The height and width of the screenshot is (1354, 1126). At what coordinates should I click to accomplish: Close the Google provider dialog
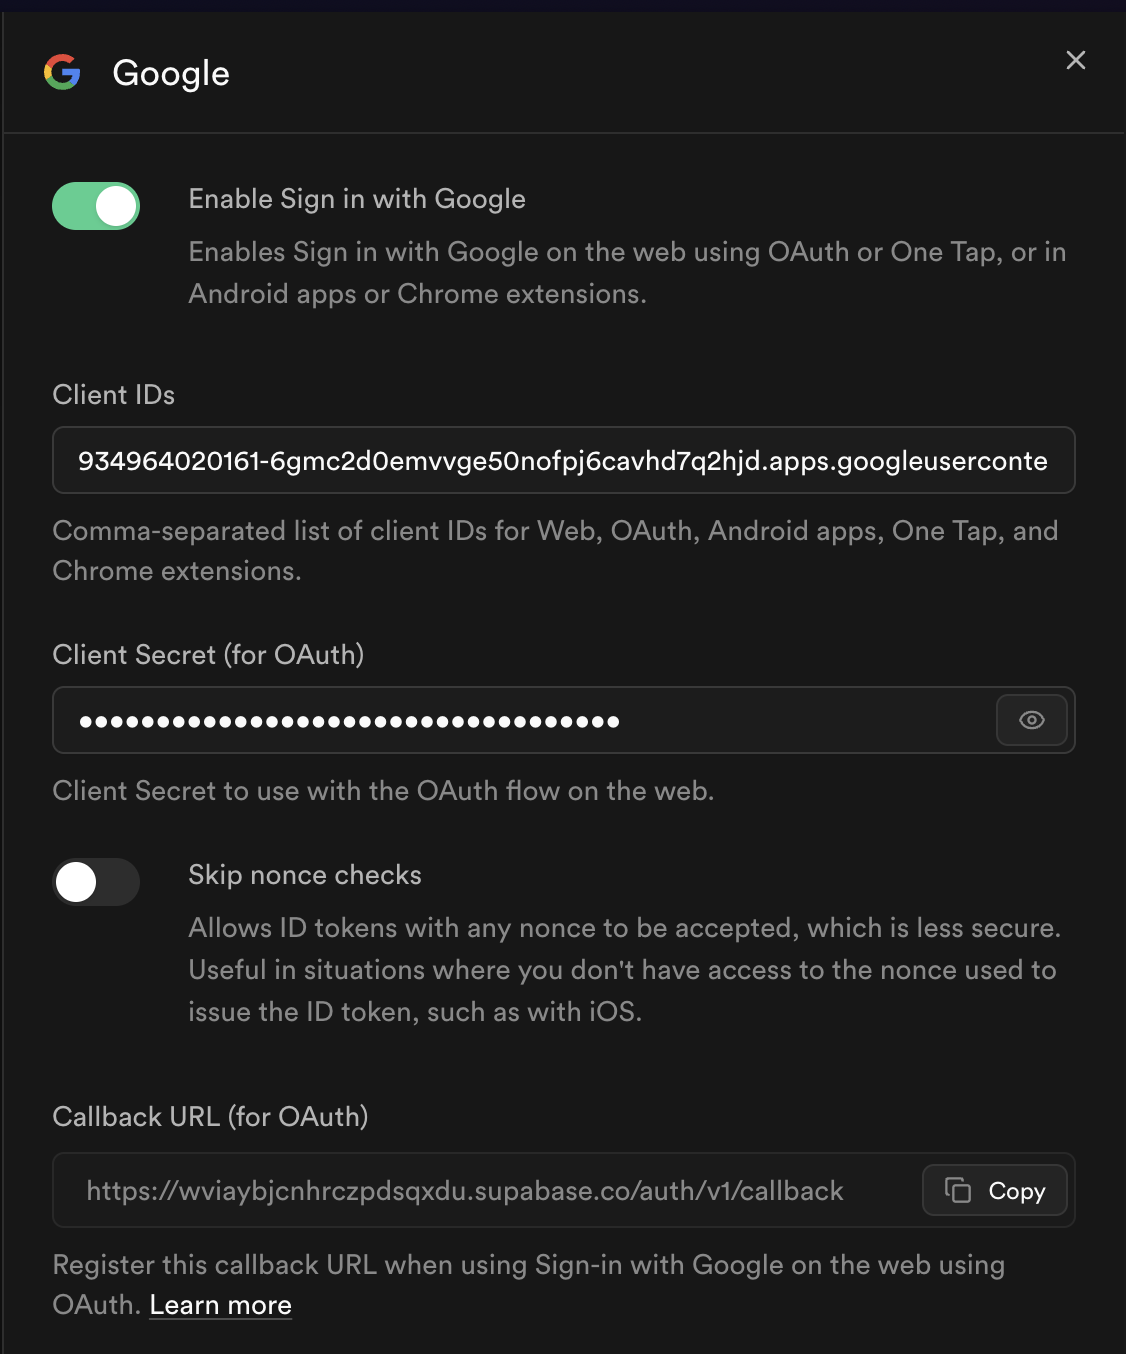point(1075,60)
